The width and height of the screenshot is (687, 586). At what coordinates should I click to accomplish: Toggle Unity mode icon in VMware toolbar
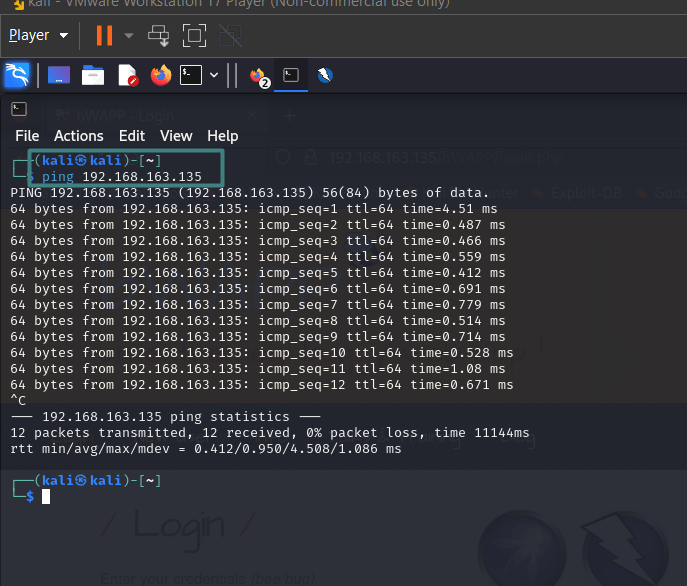(x=230, y=36)
